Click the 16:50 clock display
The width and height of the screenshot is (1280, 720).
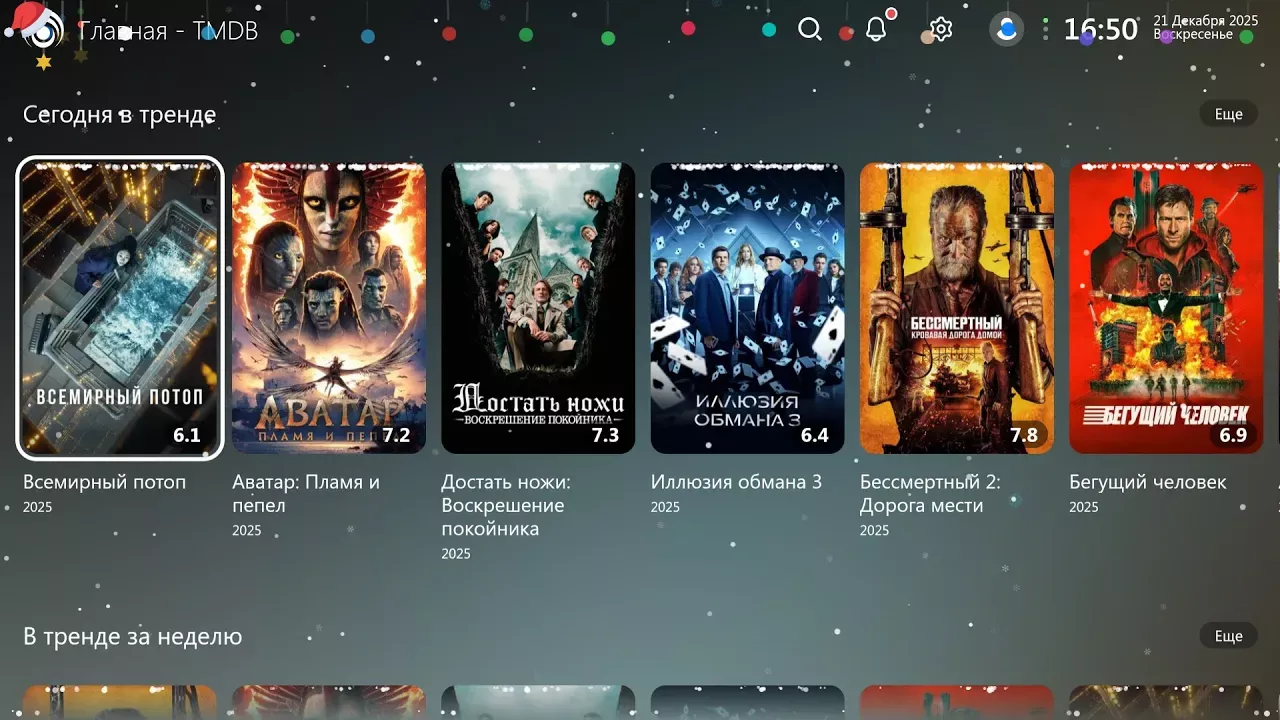(1100, 30)
